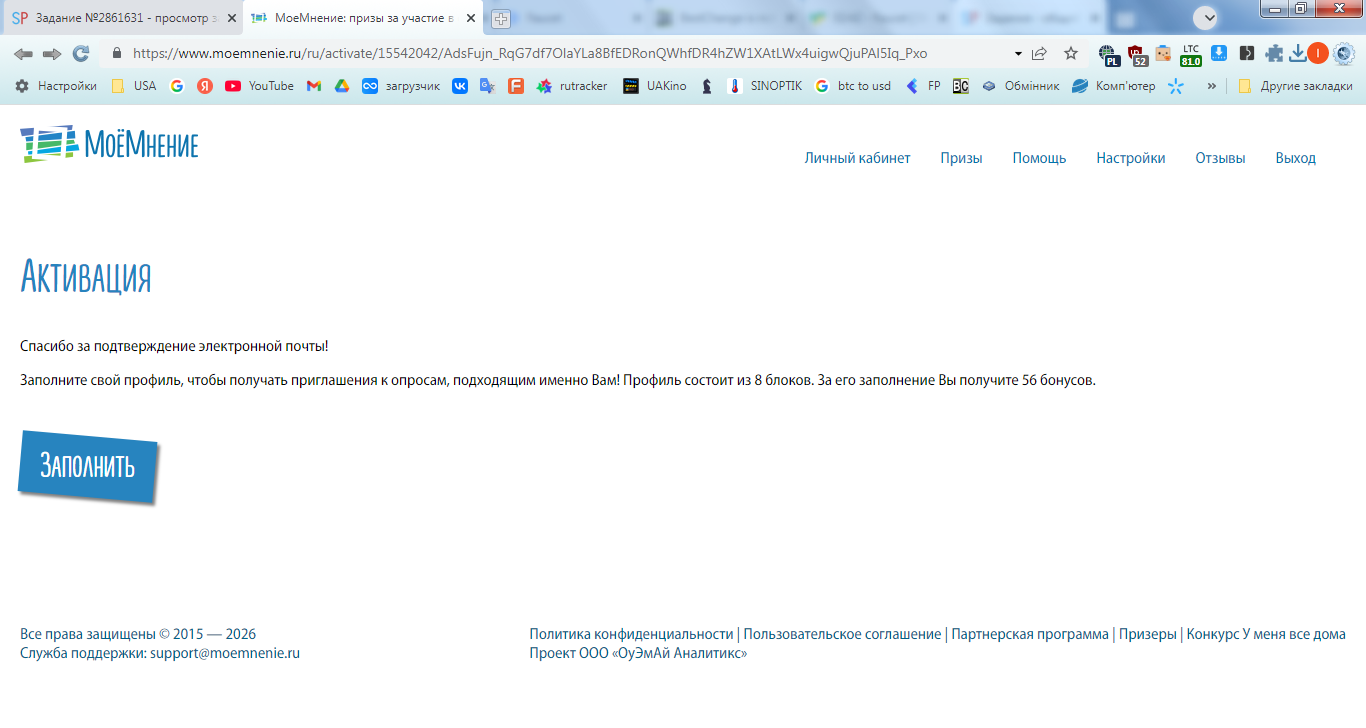Open Личный кабинет menu item
1366x728 pixels.
point(857,158)
